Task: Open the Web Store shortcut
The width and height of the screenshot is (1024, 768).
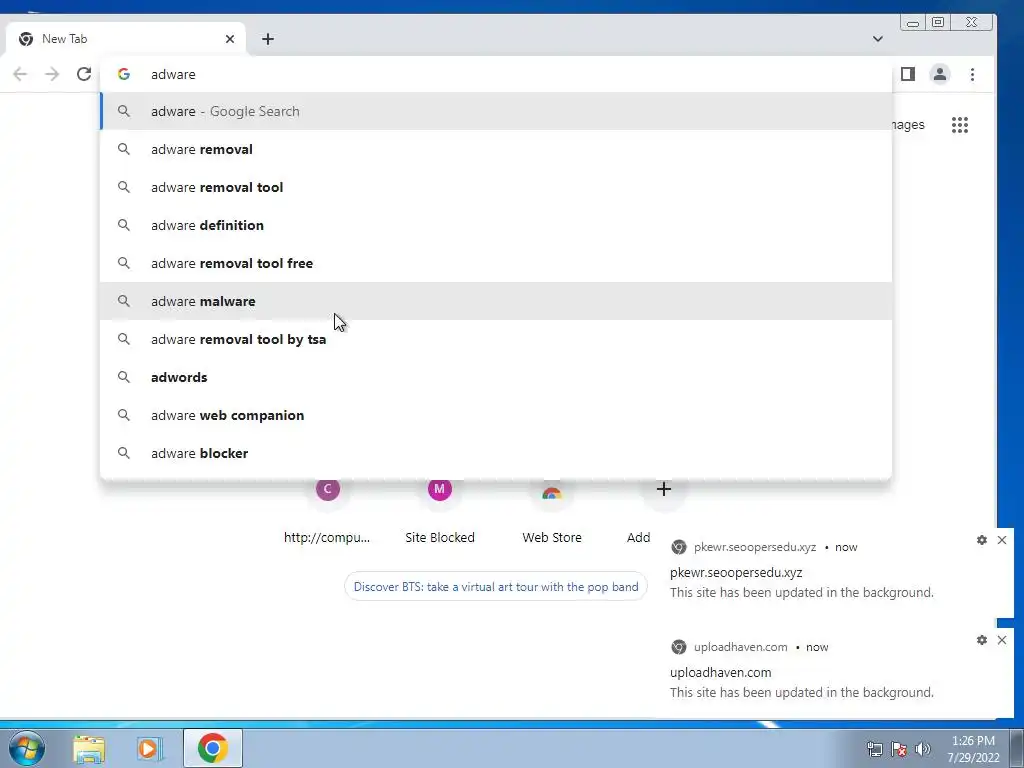Action: [x=552, y=513]
